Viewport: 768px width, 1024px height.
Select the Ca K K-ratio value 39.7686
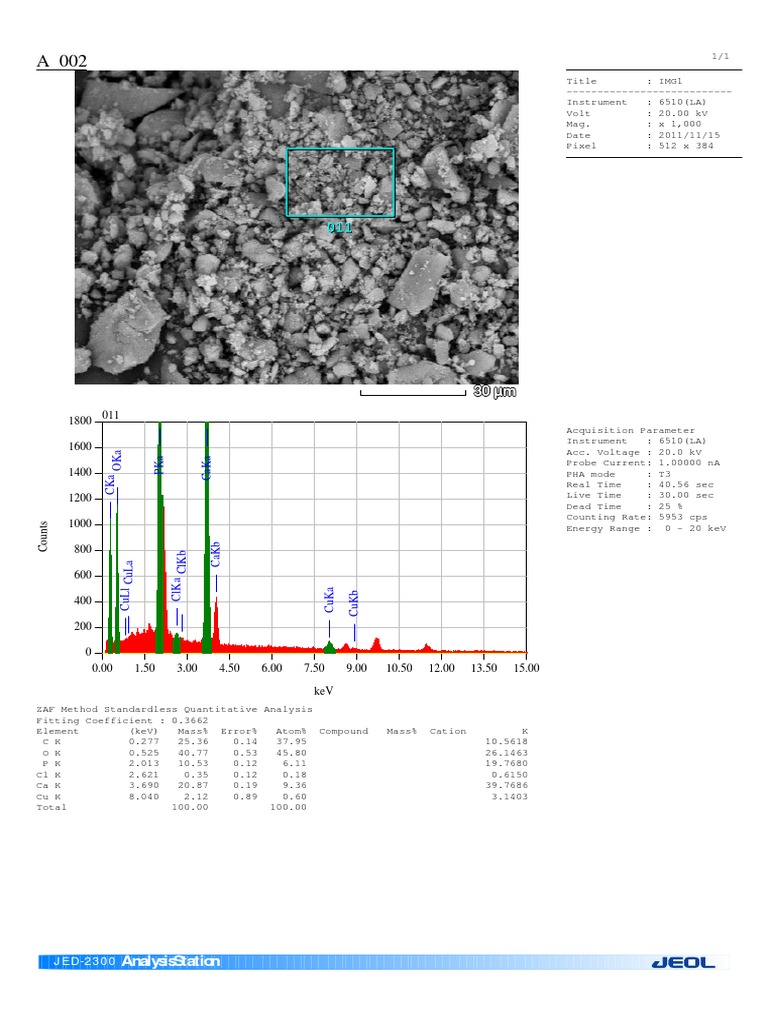coord(506,786)
